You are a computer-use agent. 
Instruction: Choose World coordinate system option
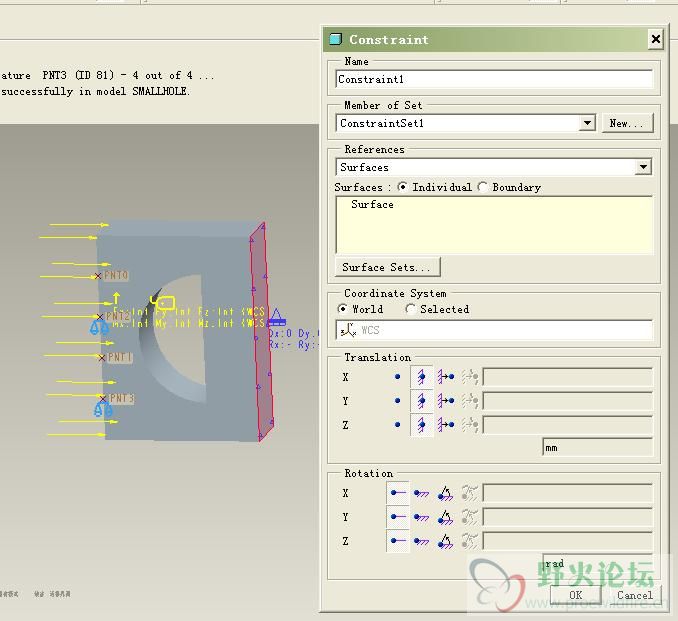(342, 309)
